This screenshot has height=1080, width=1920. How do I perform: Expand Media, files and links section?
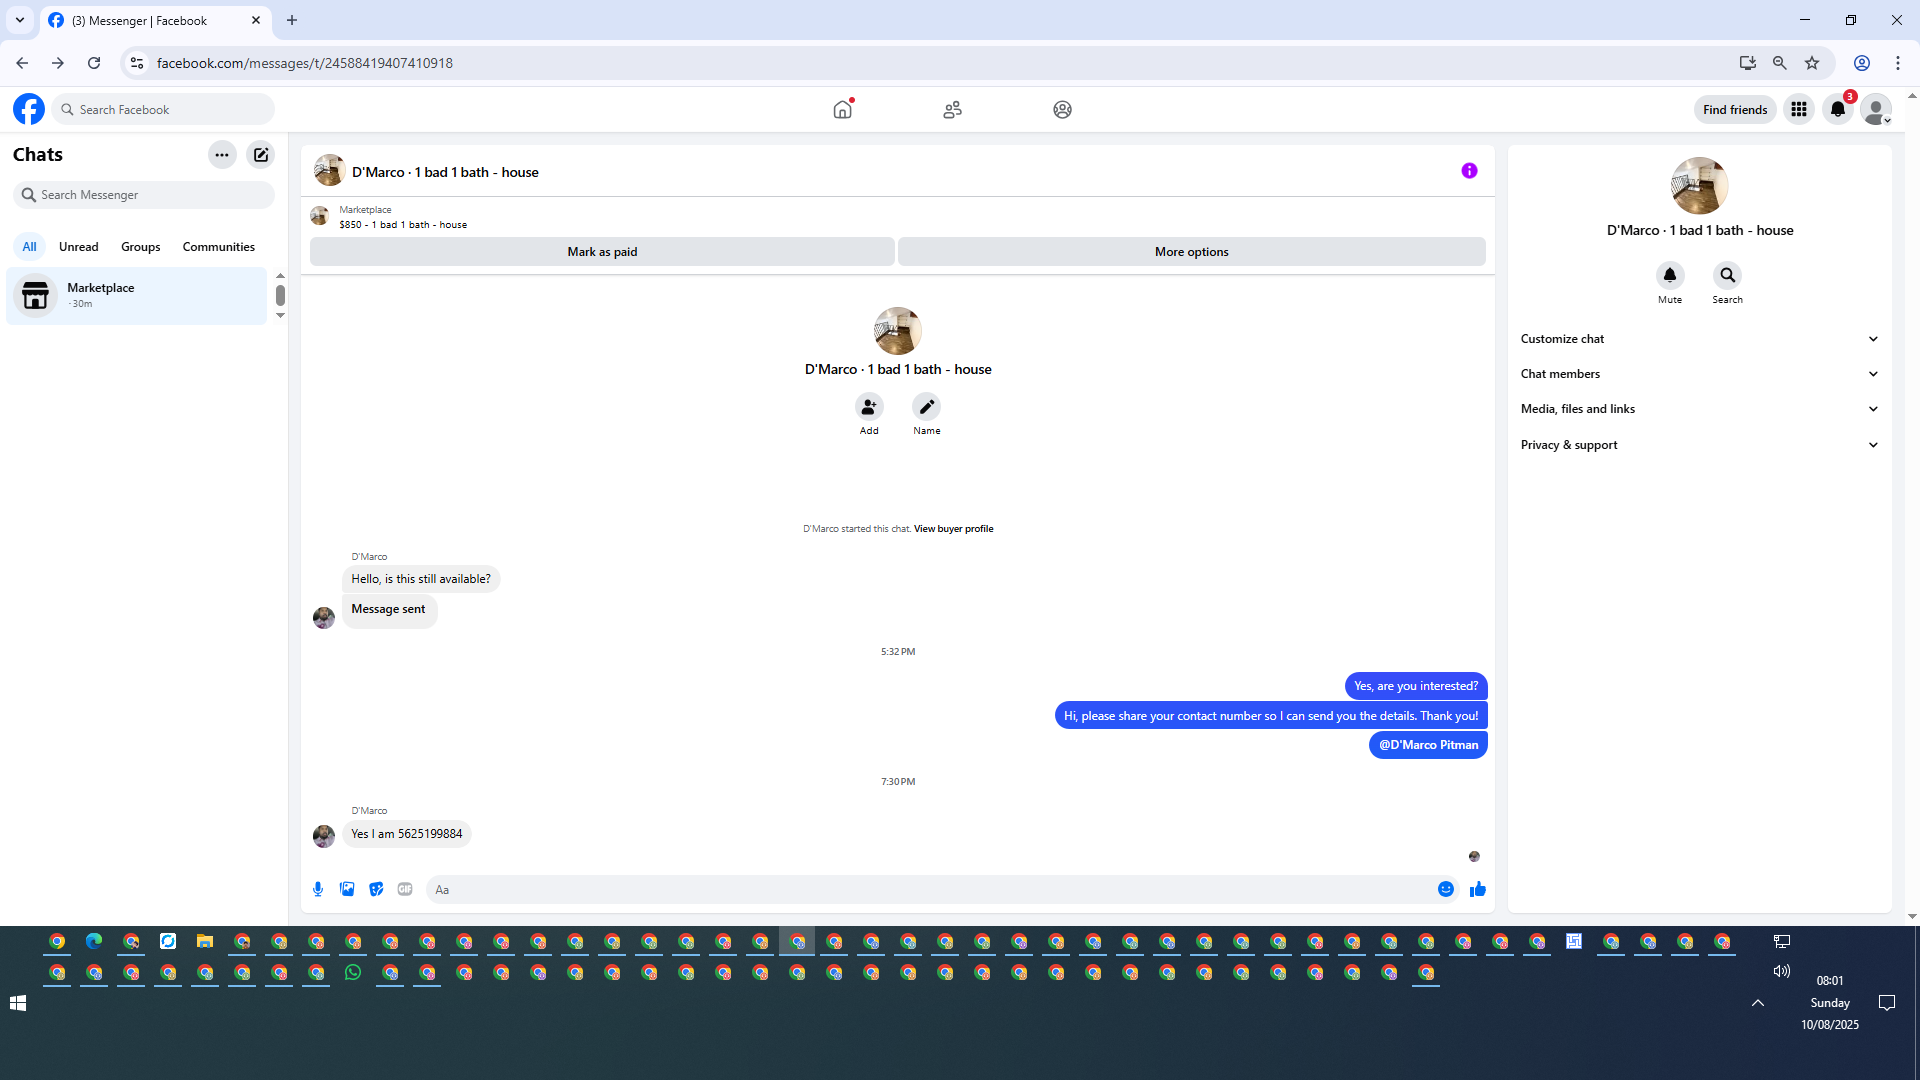coord(1698,409)
